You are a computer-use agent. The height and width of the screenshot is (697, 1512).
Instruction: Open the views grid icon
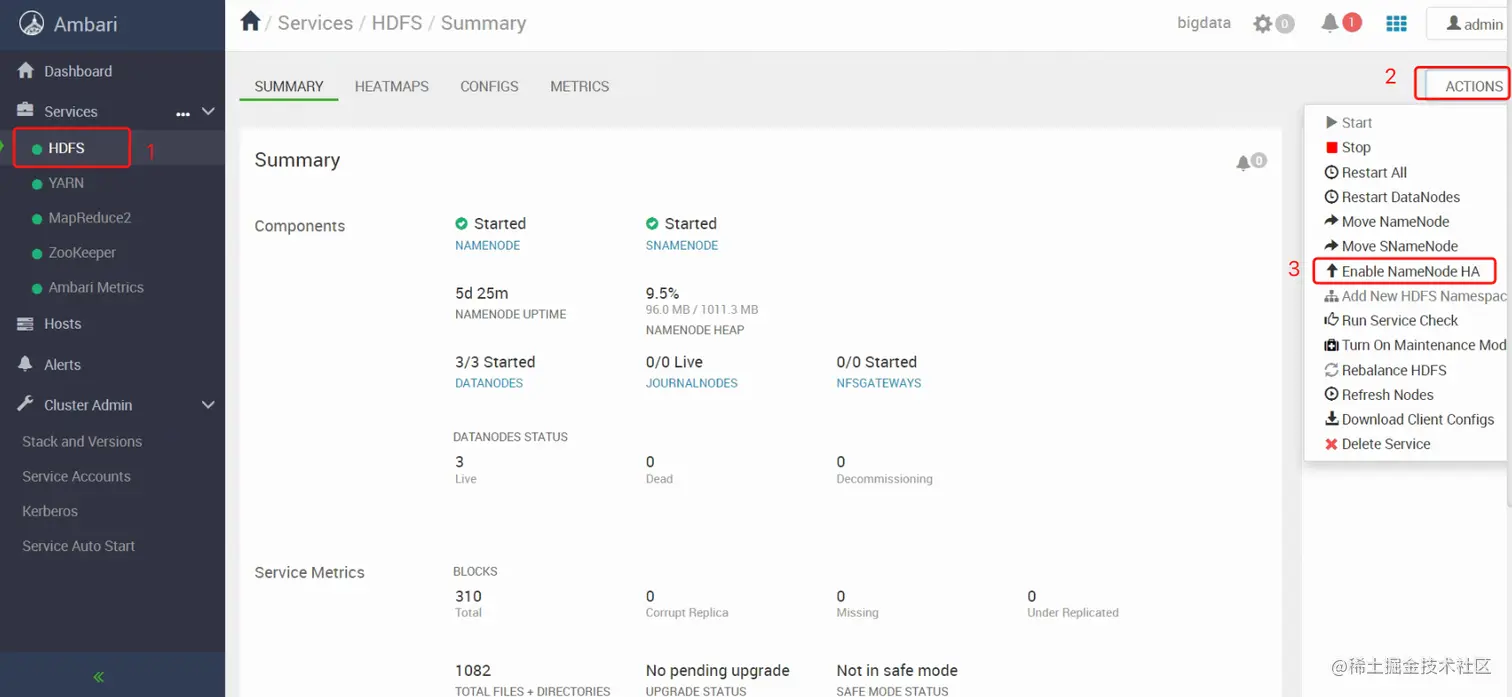[1396, 23]
